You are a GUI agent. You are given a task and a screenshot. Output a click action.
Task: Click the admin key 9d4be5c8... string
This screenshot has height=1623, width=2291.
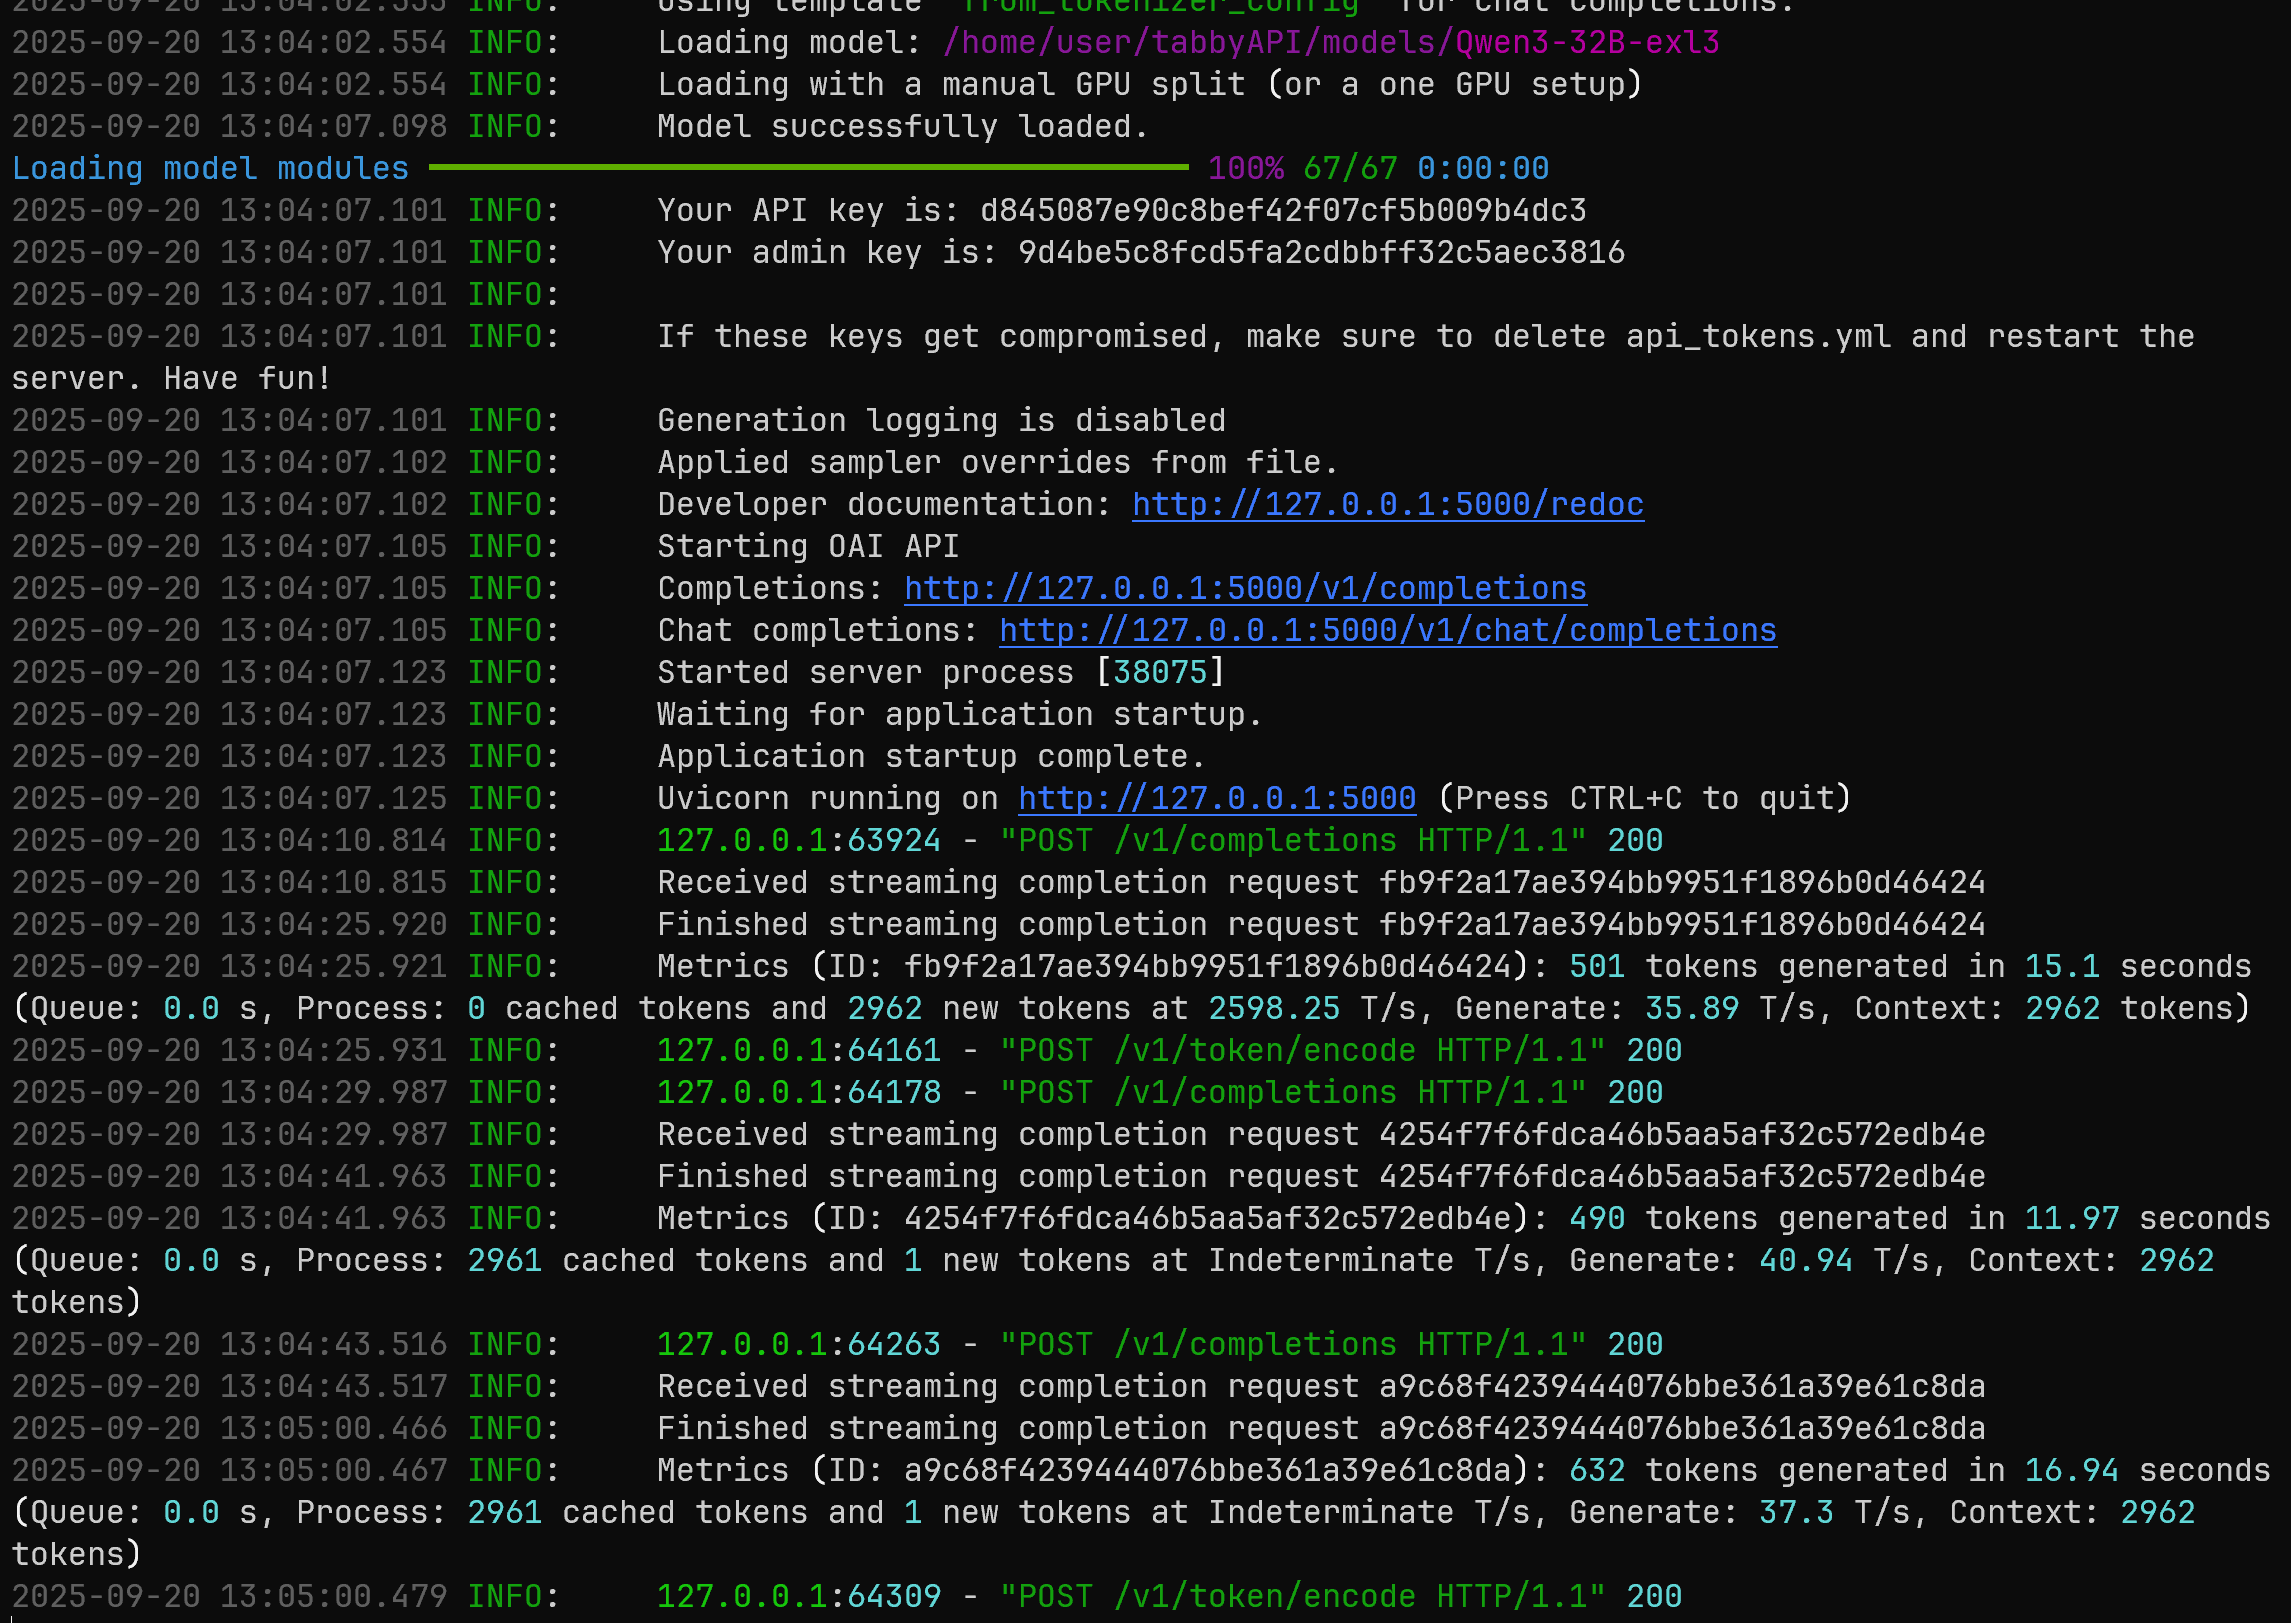point(1320,253)
